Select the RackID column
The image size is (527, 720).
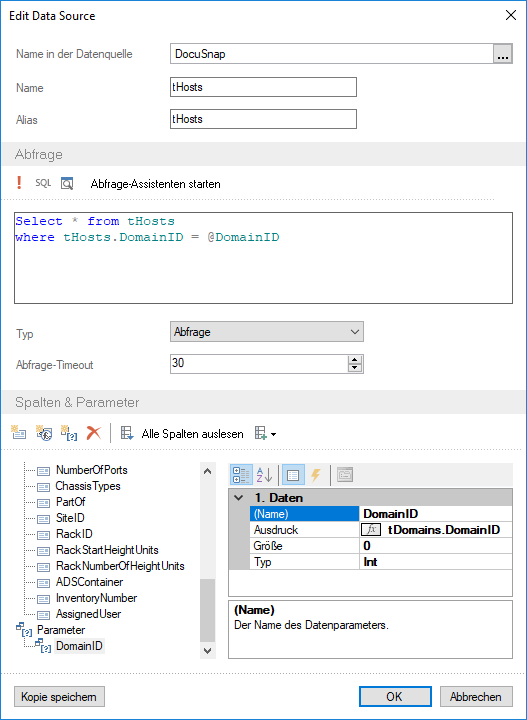[74, 534]
